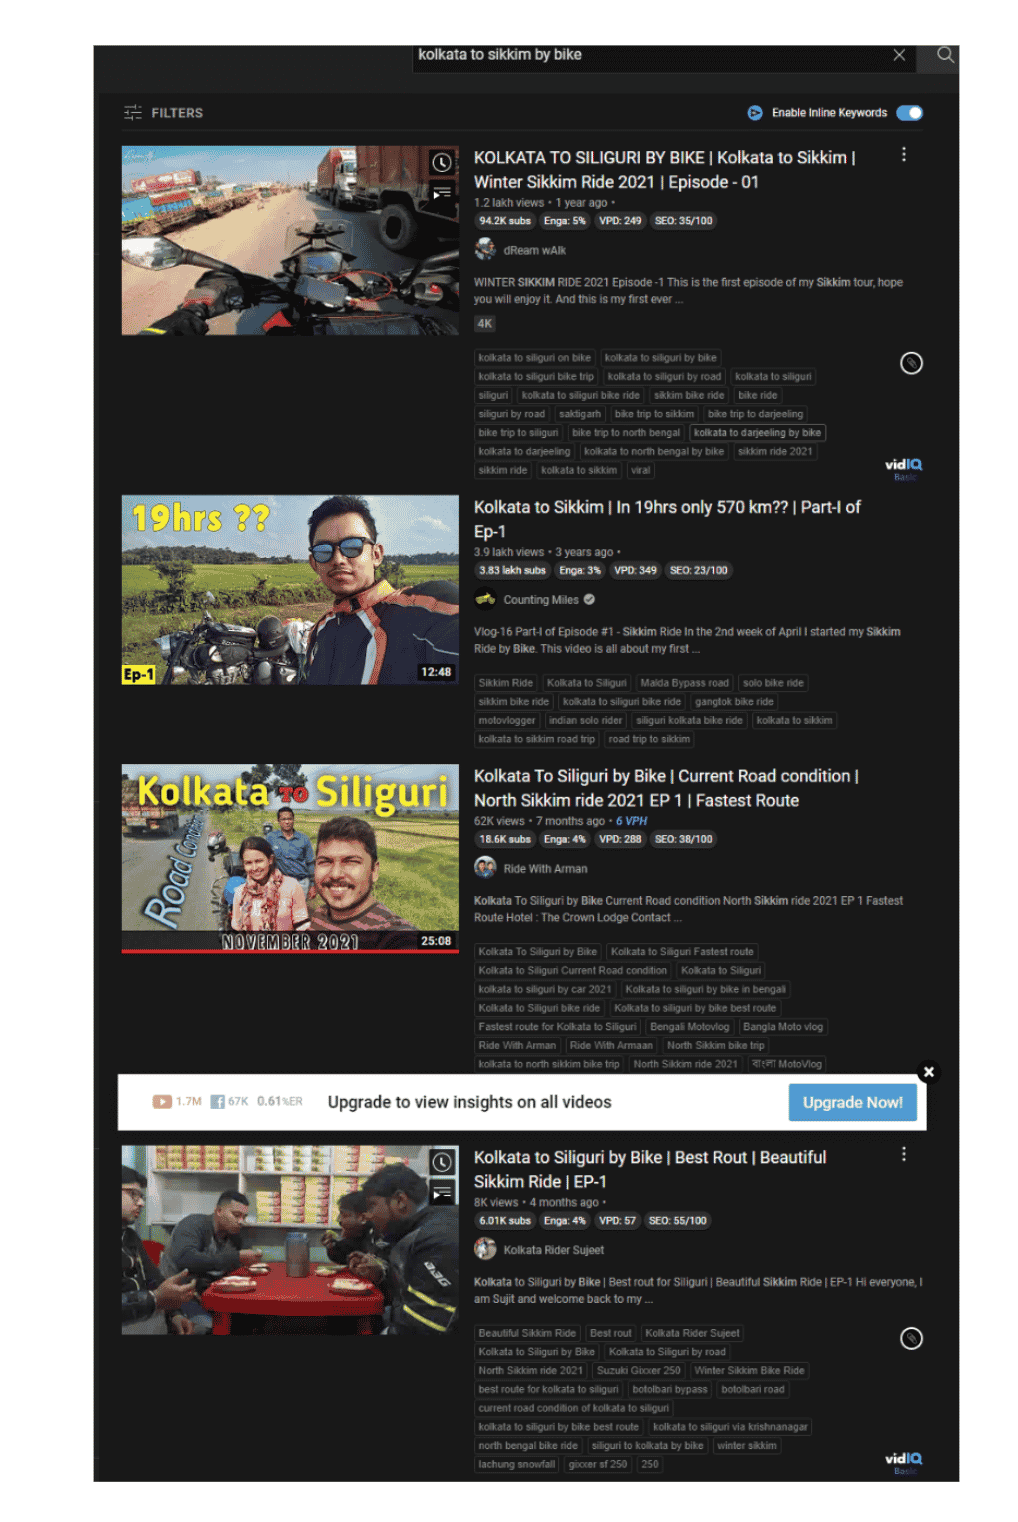
Task: Open the Filters panel
Action: pos(163,113)
